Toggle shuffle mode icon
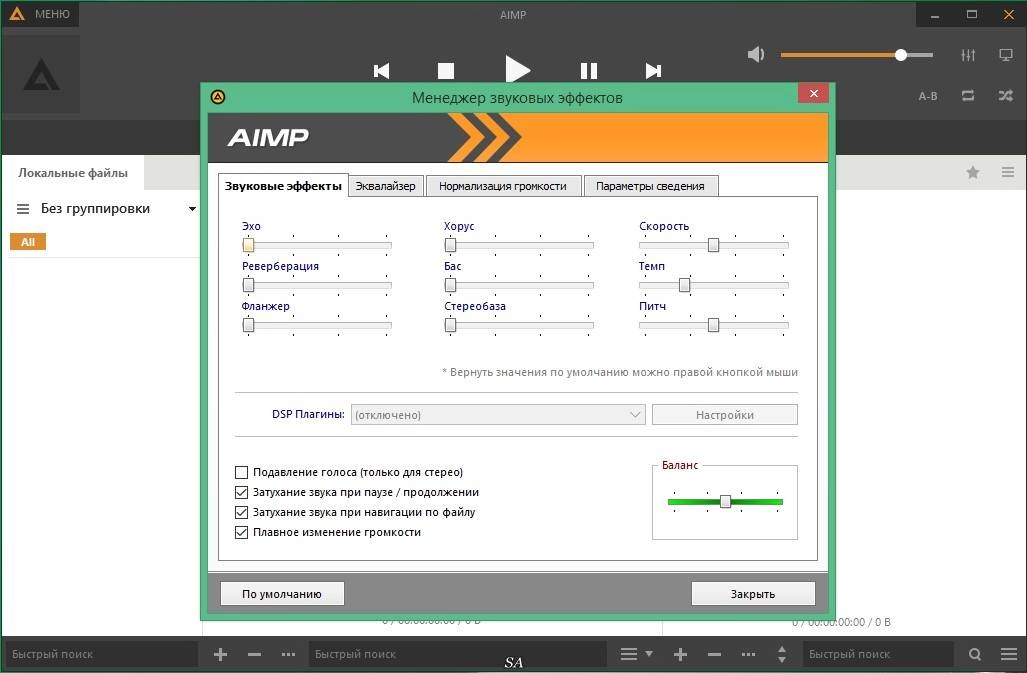The width and height of the screenshot is (1027, 673). coord(1006,96)
